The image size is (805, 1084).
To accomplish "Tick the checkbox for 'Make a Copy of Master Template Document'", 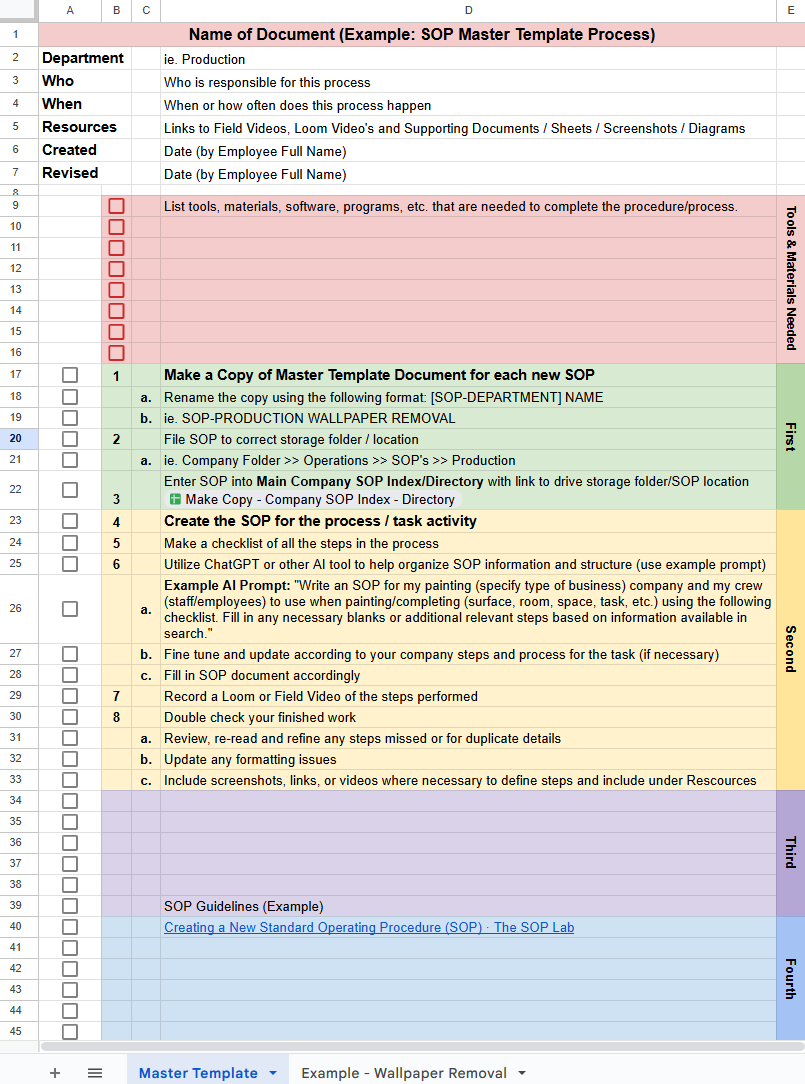I will 68,375.
